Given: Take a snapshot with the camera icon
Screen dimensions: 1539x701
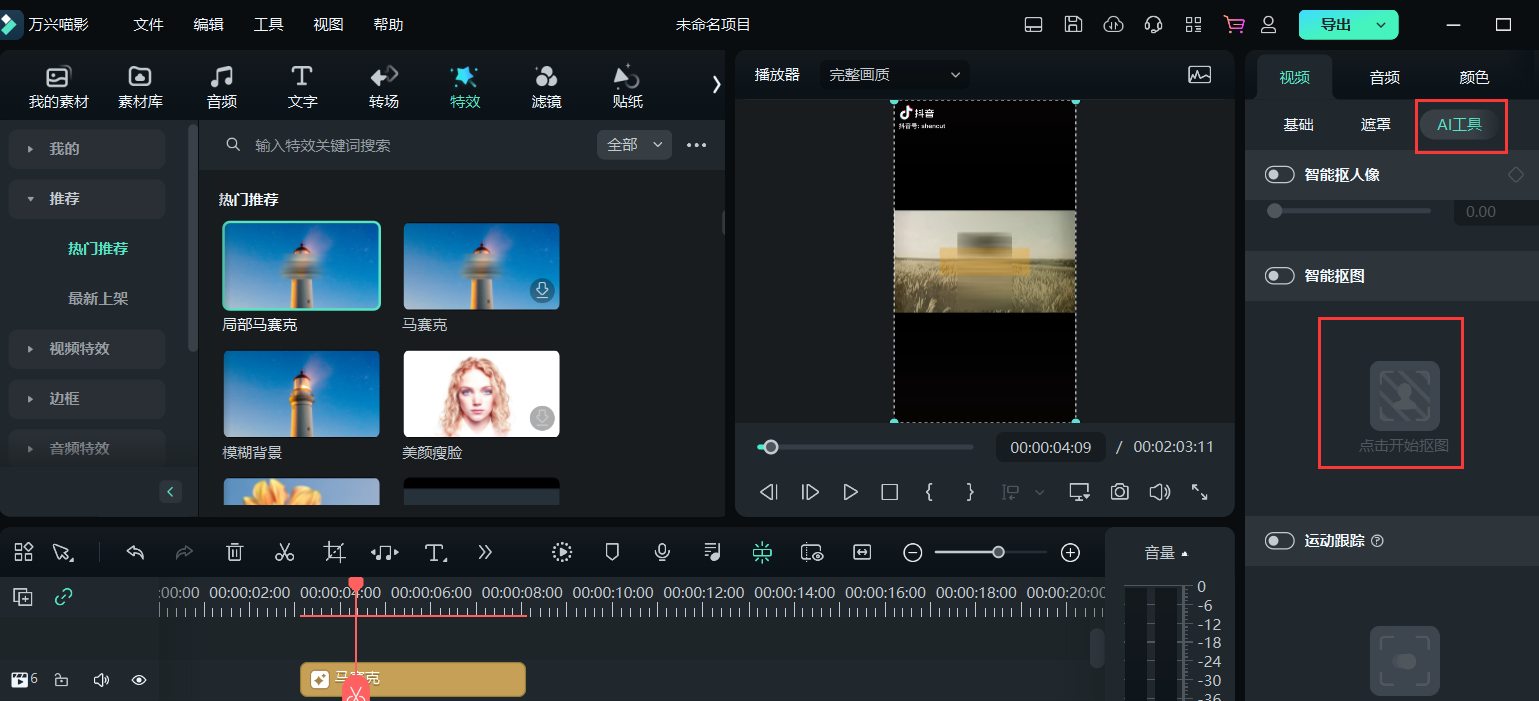Looking at the screenshot, I should pyautogui.click(x=1120, y=492).
